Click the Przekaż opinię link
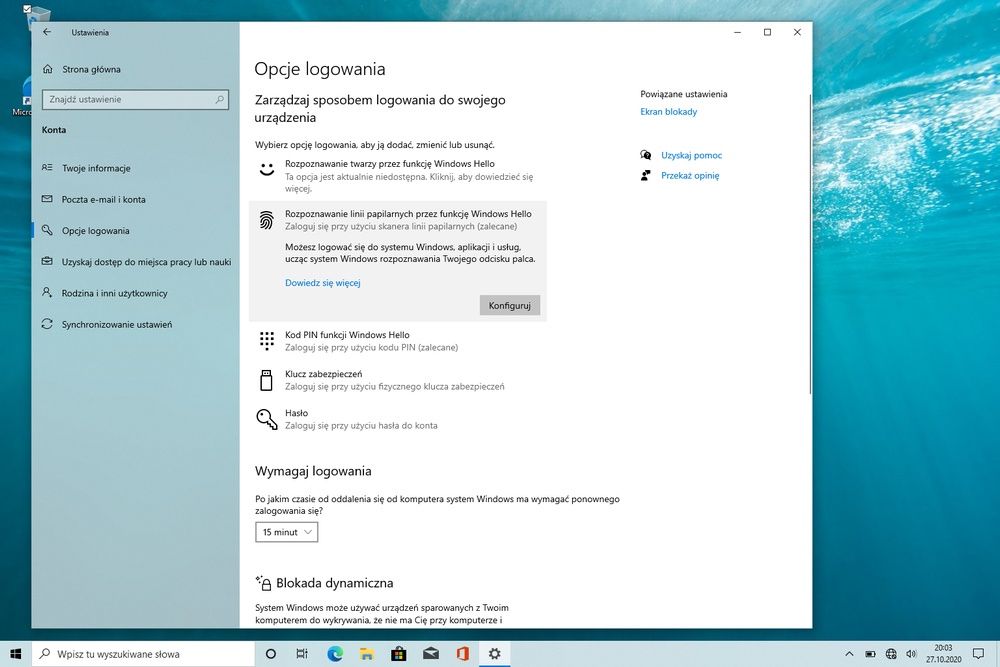This screenshot has width=1000, height=667. tap(690, 175)
